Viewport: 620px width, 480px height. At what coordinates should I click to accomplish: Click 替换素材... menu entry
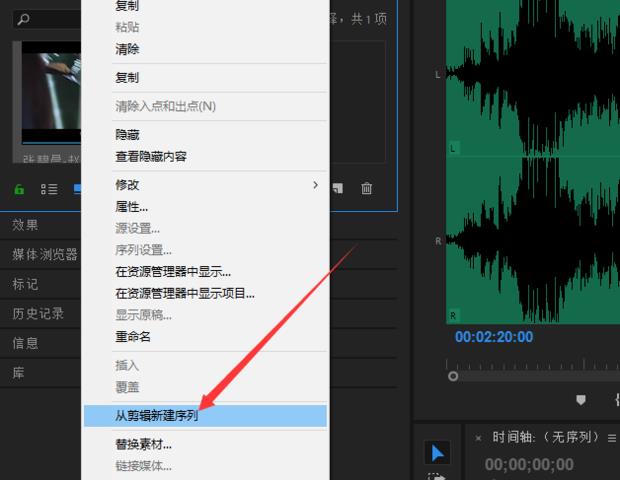pos(144,444)
